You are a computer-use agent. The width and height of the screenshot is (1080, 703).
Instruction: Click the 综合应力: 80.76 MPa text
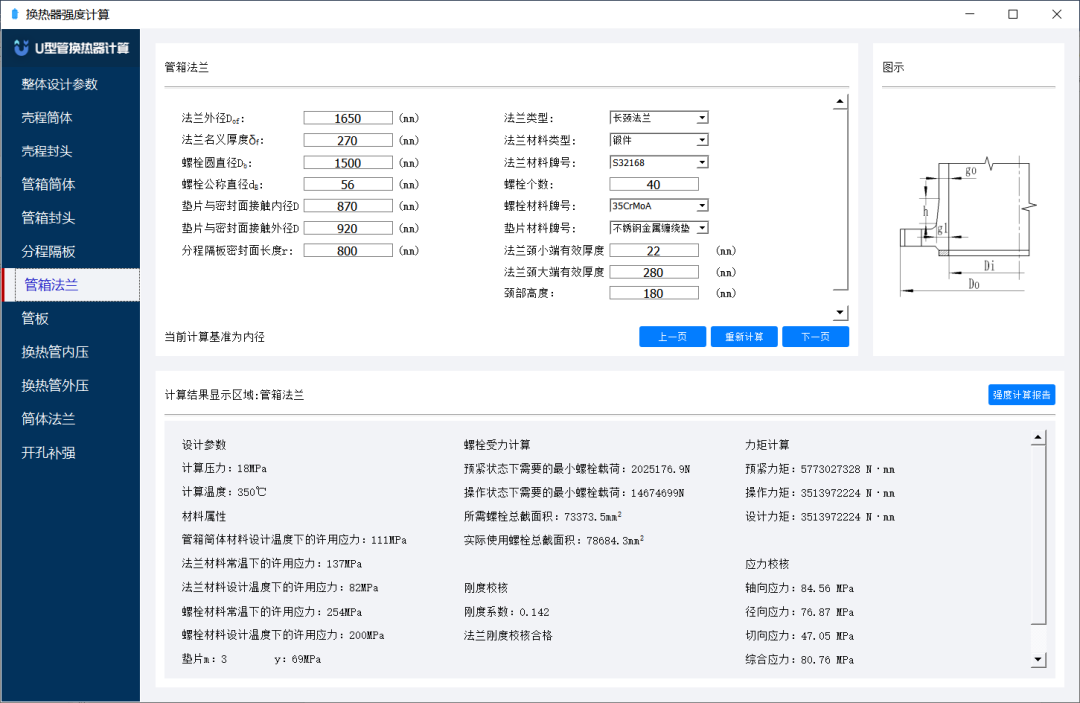pos(800,660)
